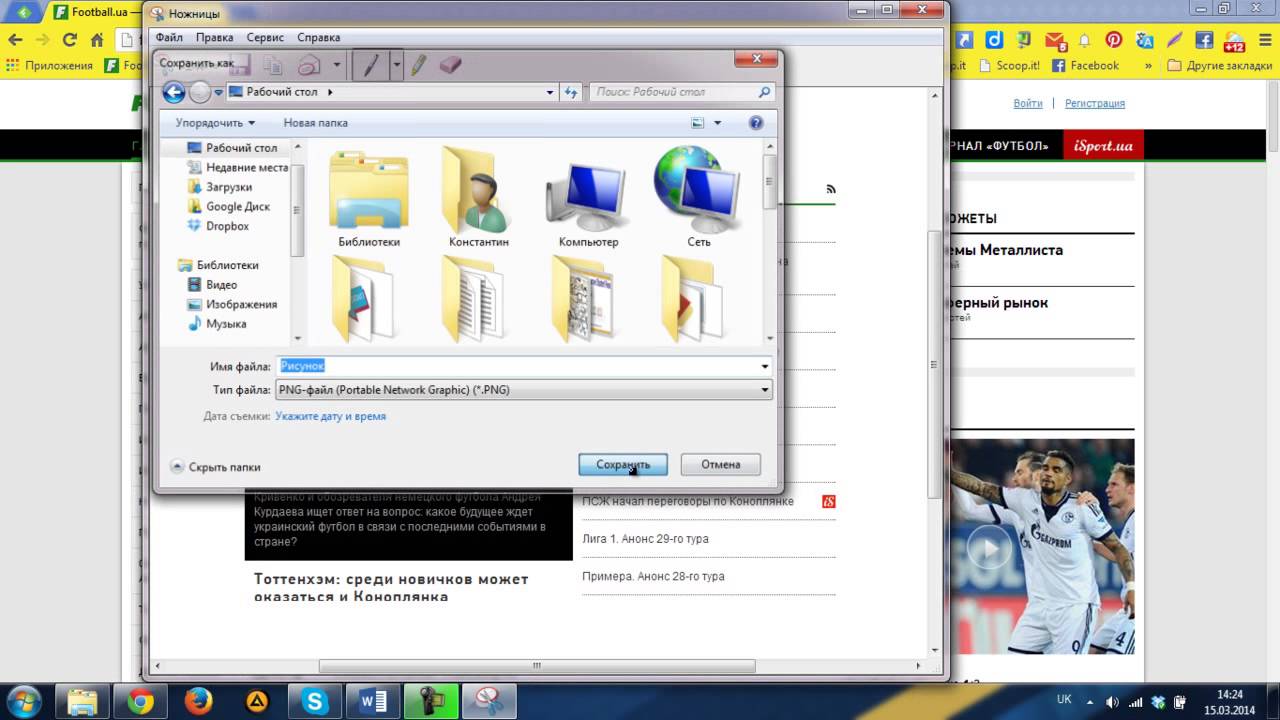
Task: Click the Регистрация link on the website
Action: [1095, 103]
